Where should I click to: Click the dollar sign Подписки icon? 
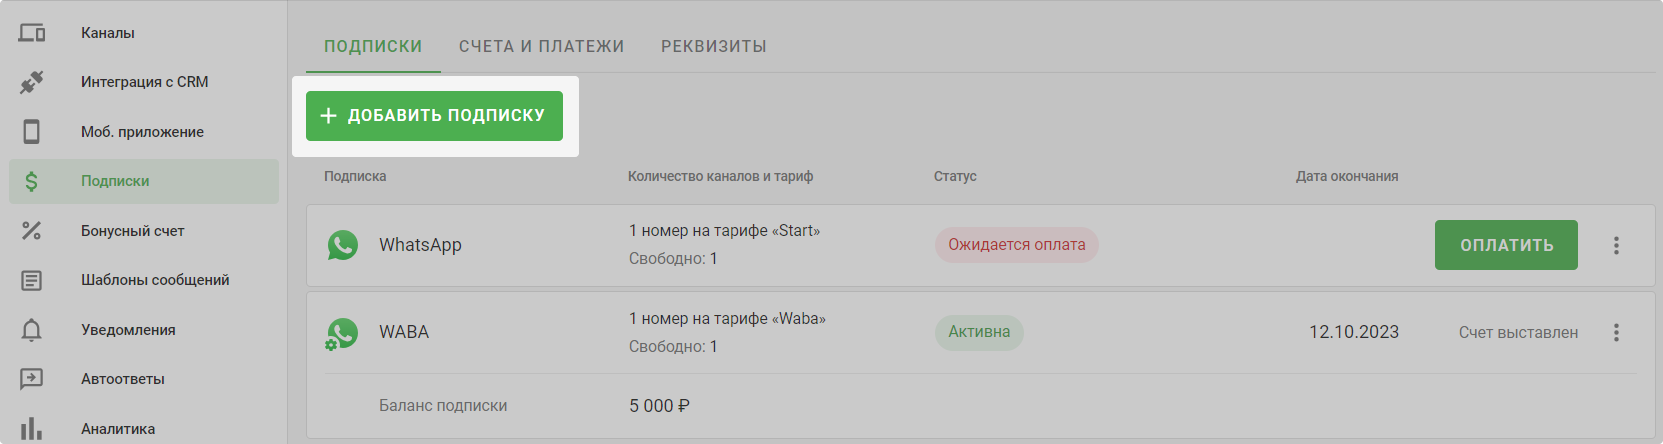[x=32, y=181]
